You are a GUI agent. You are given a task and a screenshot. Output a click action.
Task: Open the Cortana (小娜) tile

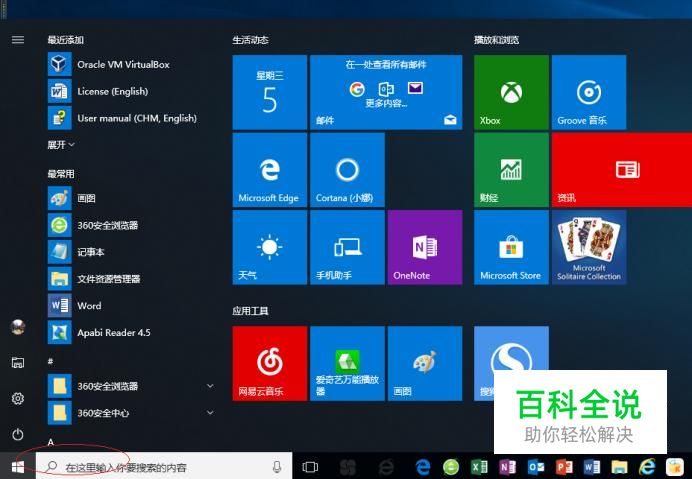[x=347, y=170]
